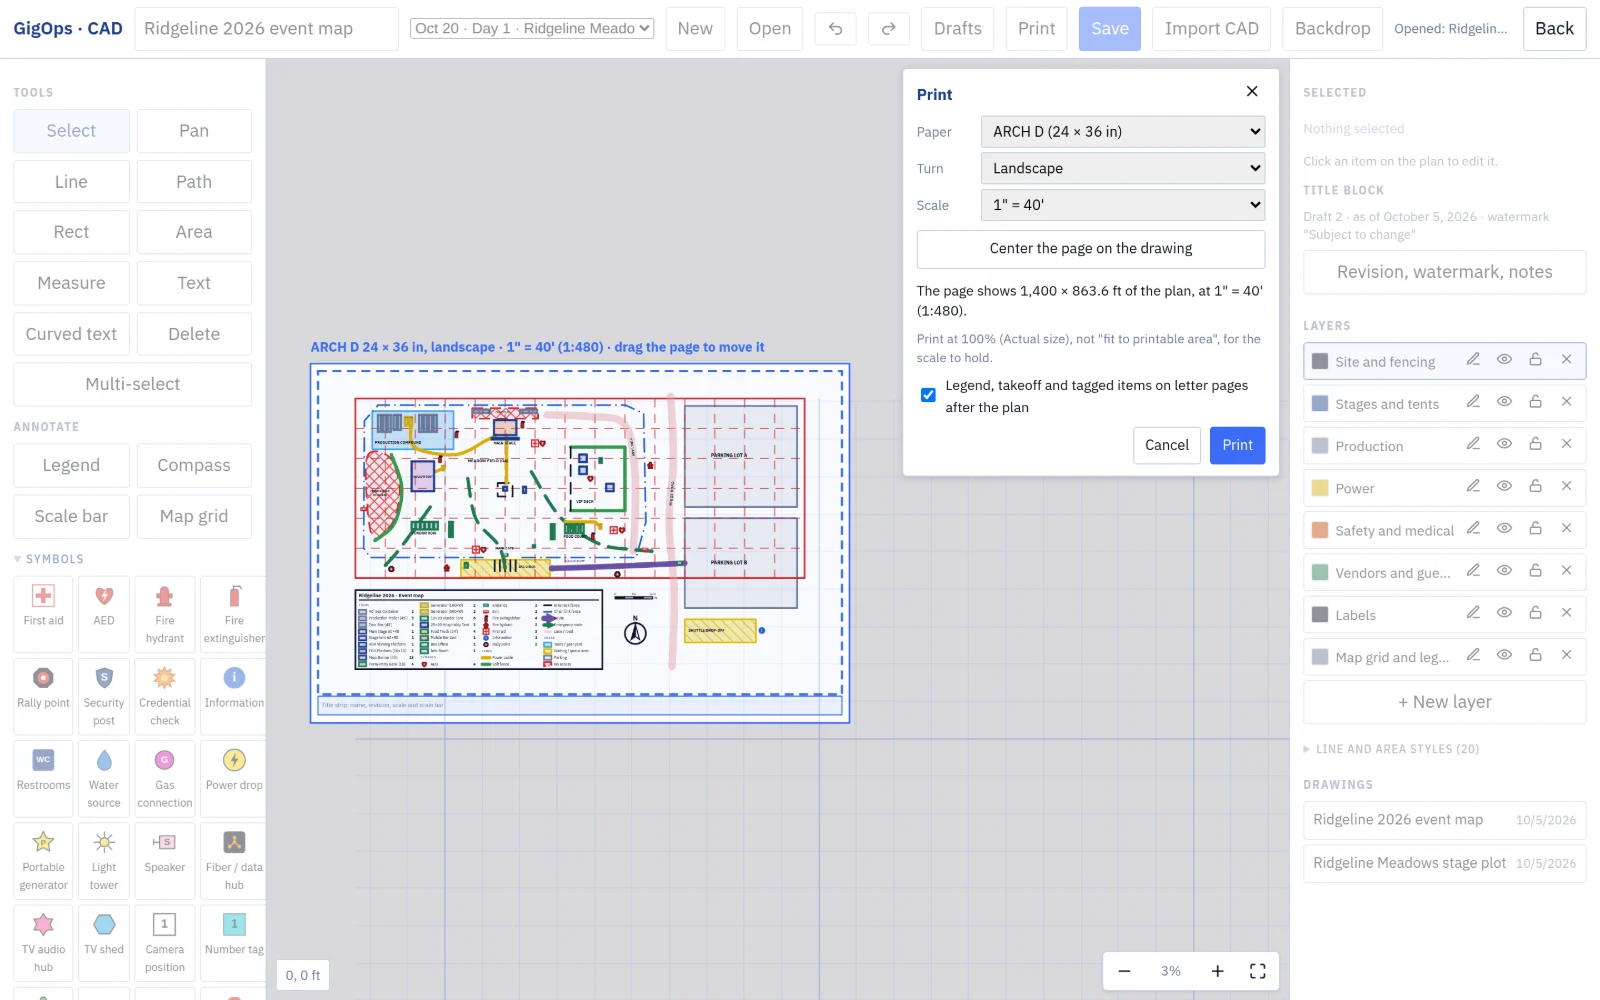This screenshot has width=1600, height=1000.
Task: Toggle Map grid and legend layer visibility
Action: pyautogui.click(x=1504, y=655)
